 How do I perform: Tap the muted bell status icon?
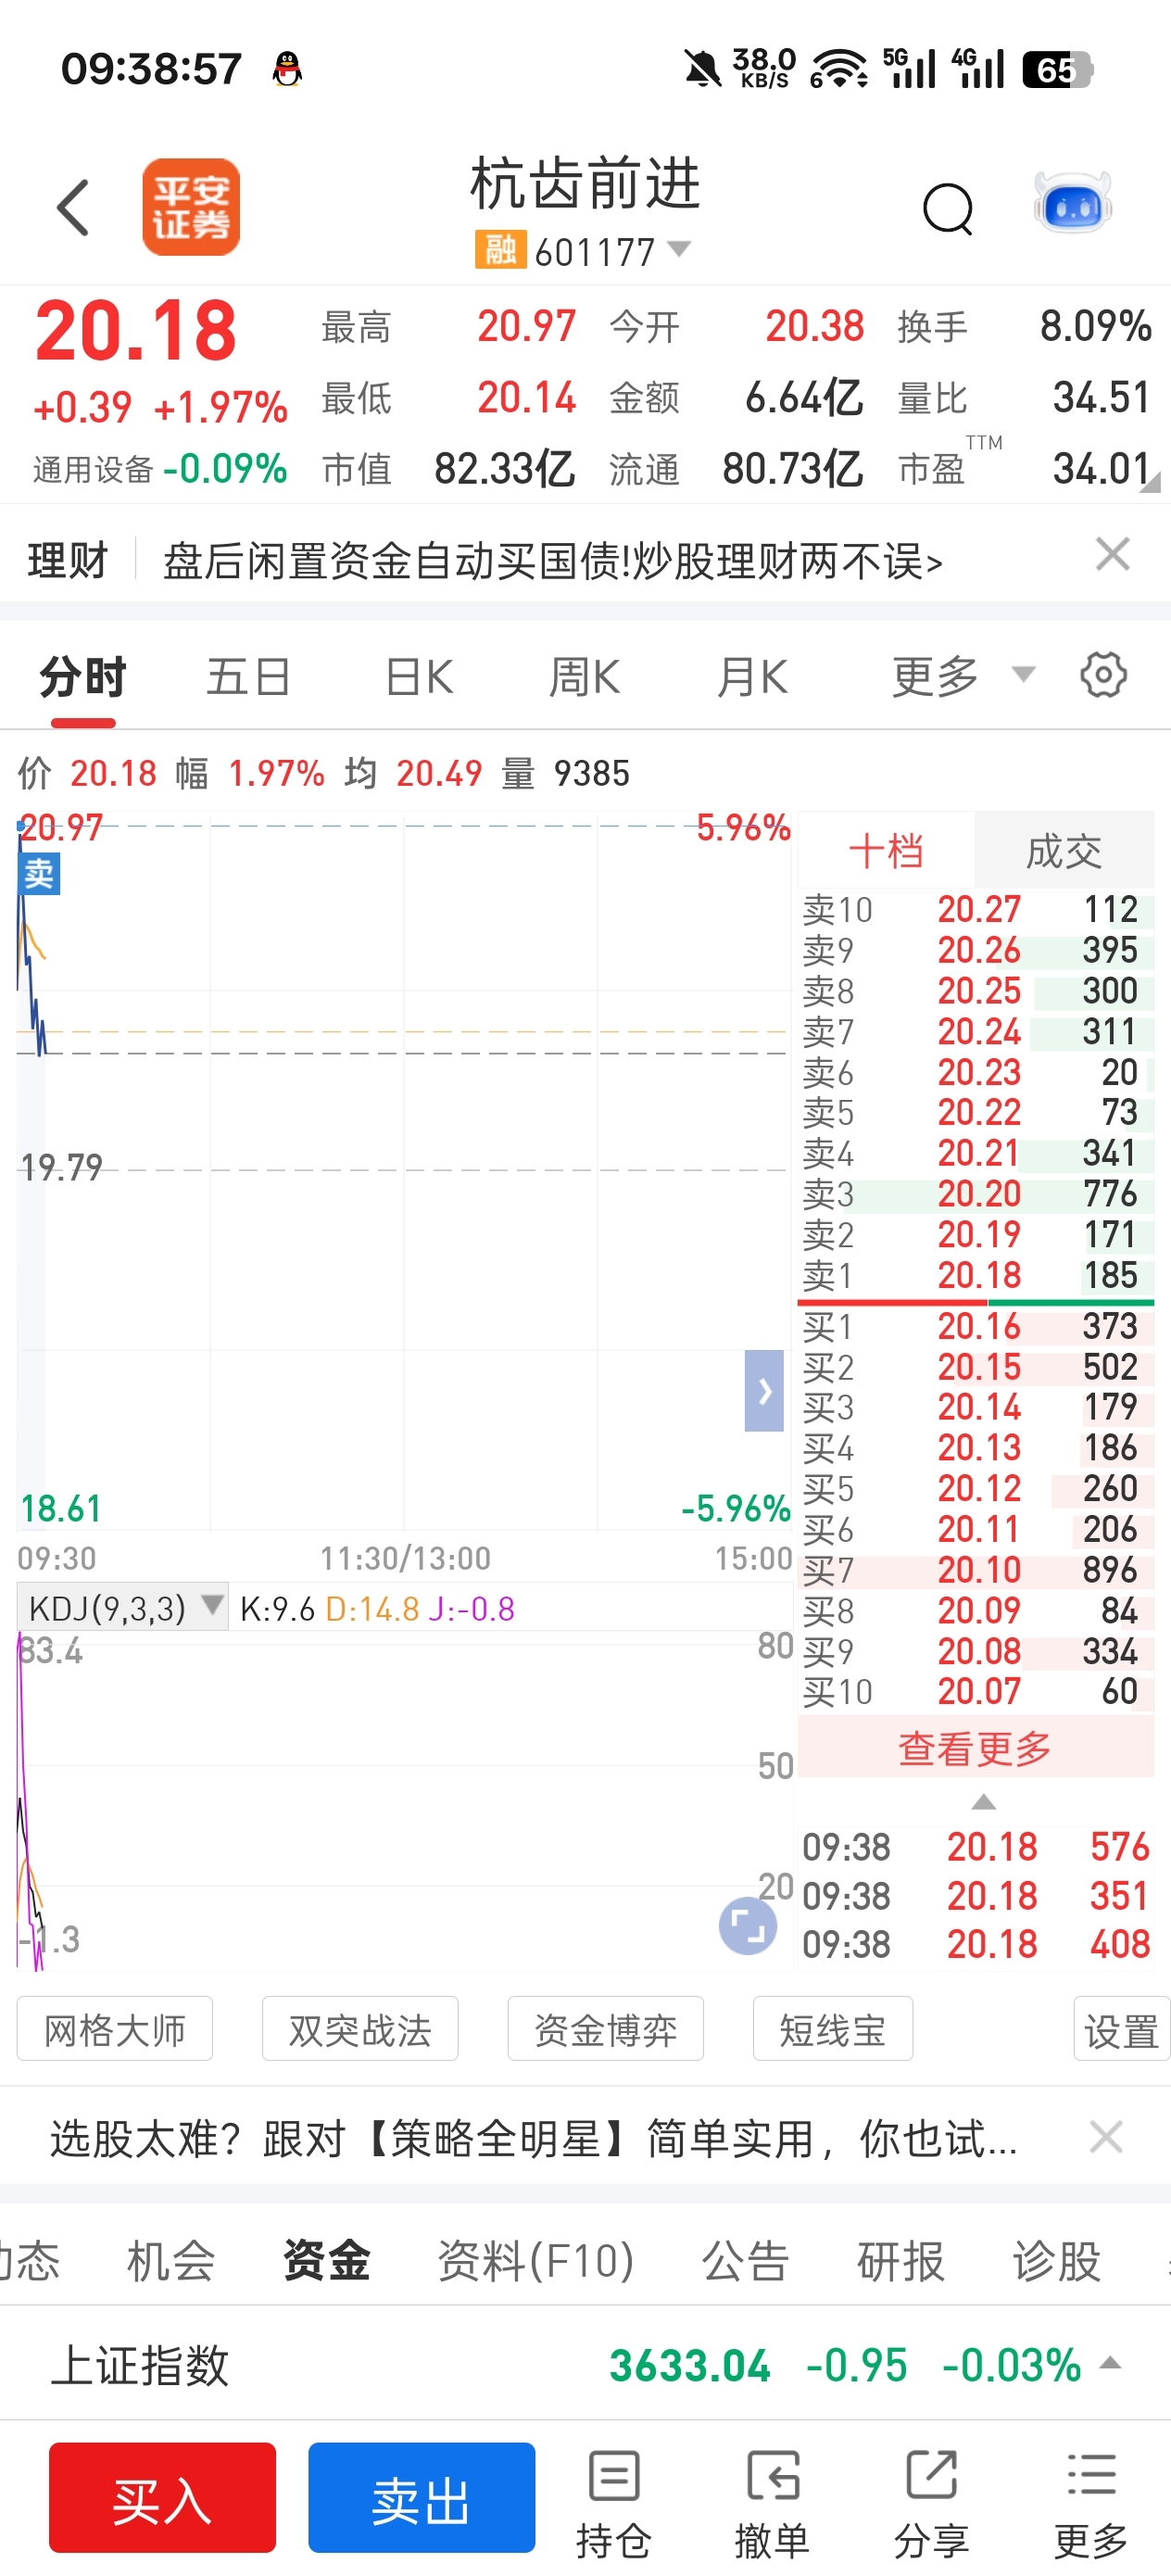click(702, 69)
